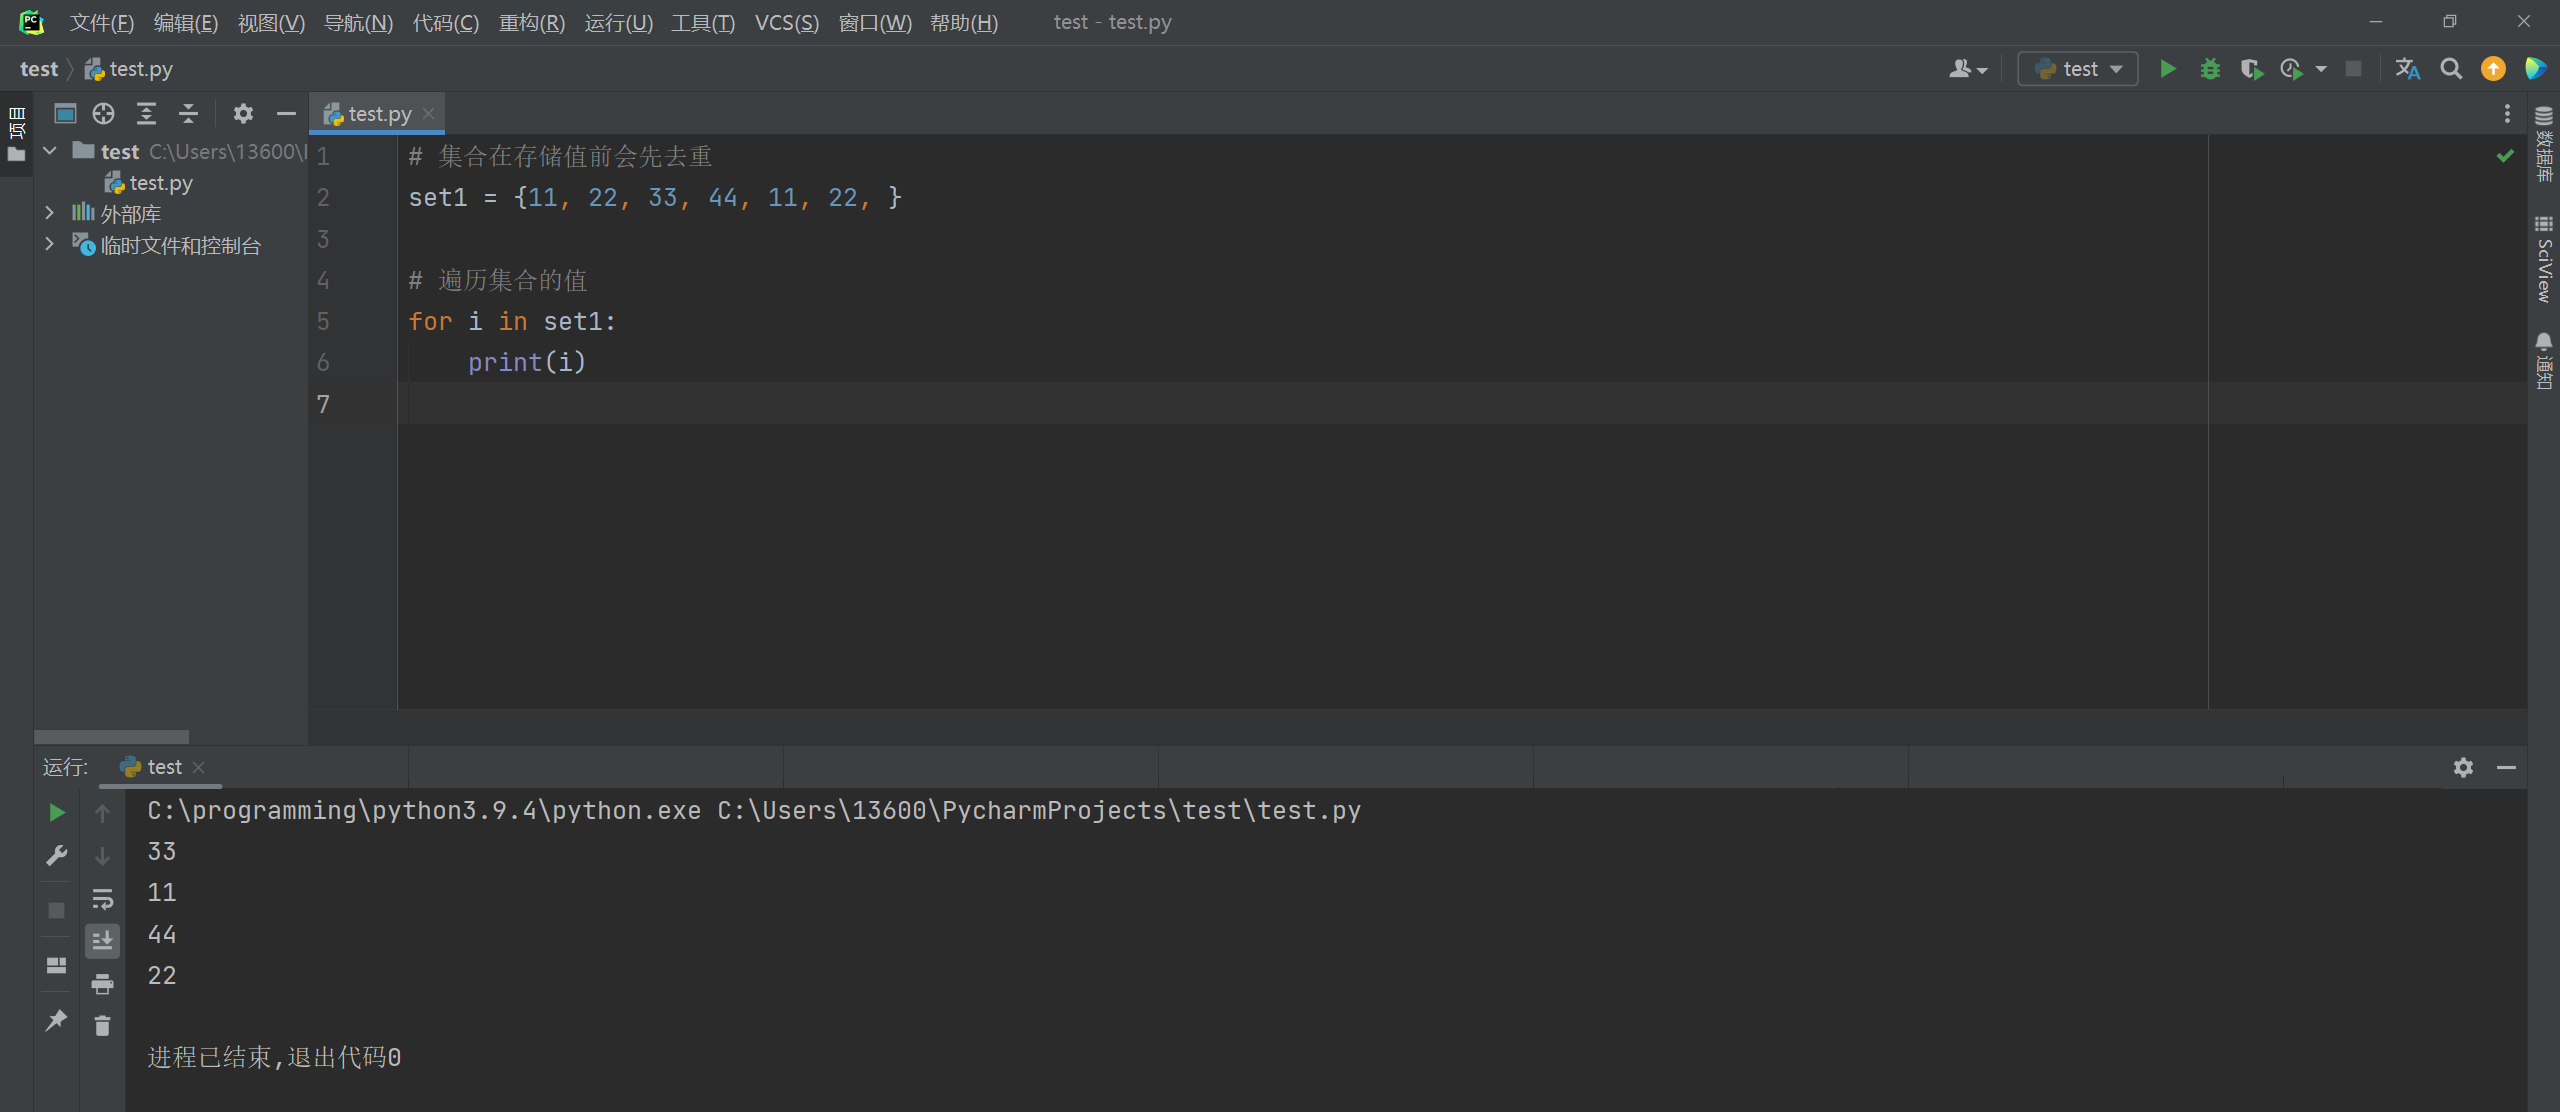Image resolution: width=2560 pixels, height=1112 pixels.
Task: Clear run output with trash icon
Action: (102, 1026)
